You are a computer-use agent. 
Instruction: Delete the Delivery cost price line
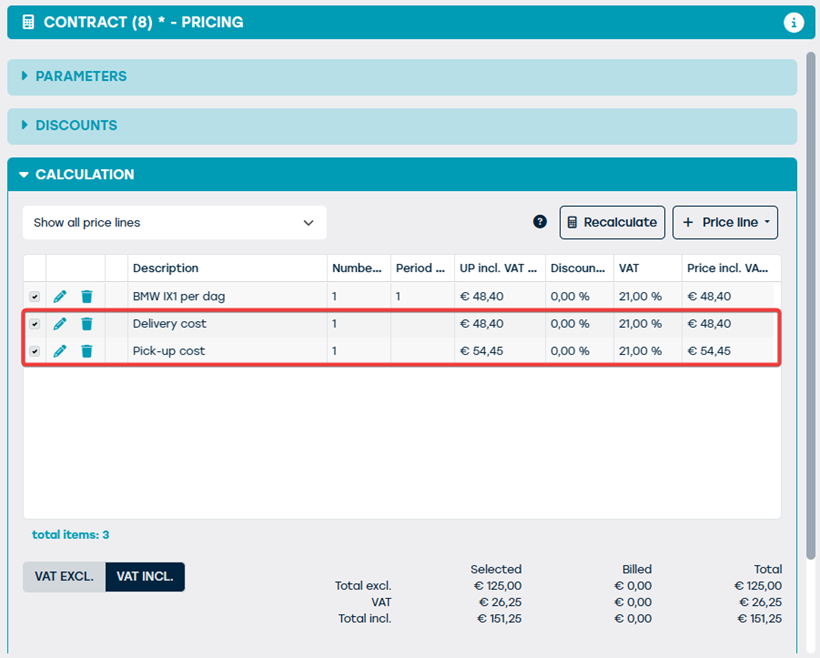[x=87, y=324]
